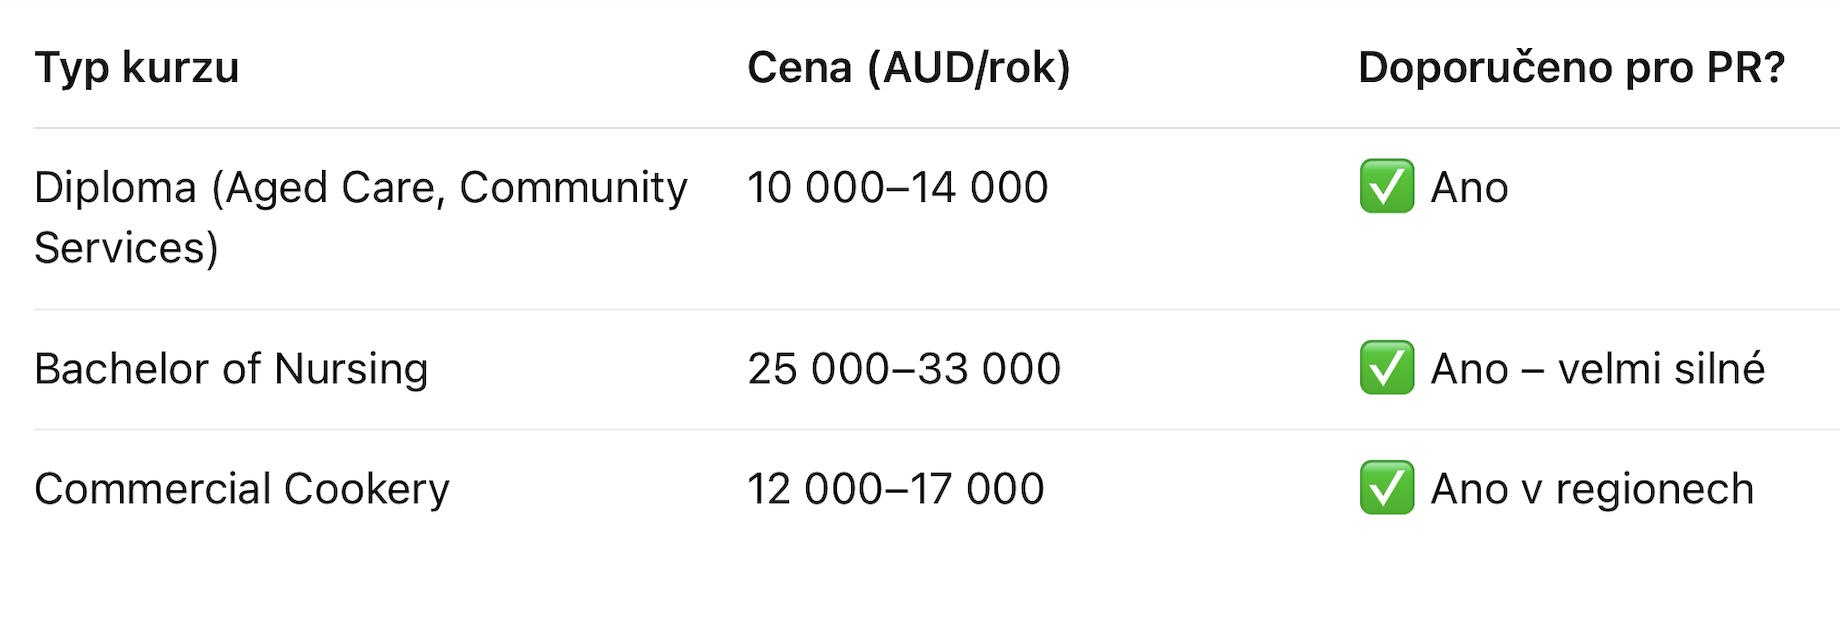Click Diploma (Aged Care, Community Services) cell

point(361,218)
